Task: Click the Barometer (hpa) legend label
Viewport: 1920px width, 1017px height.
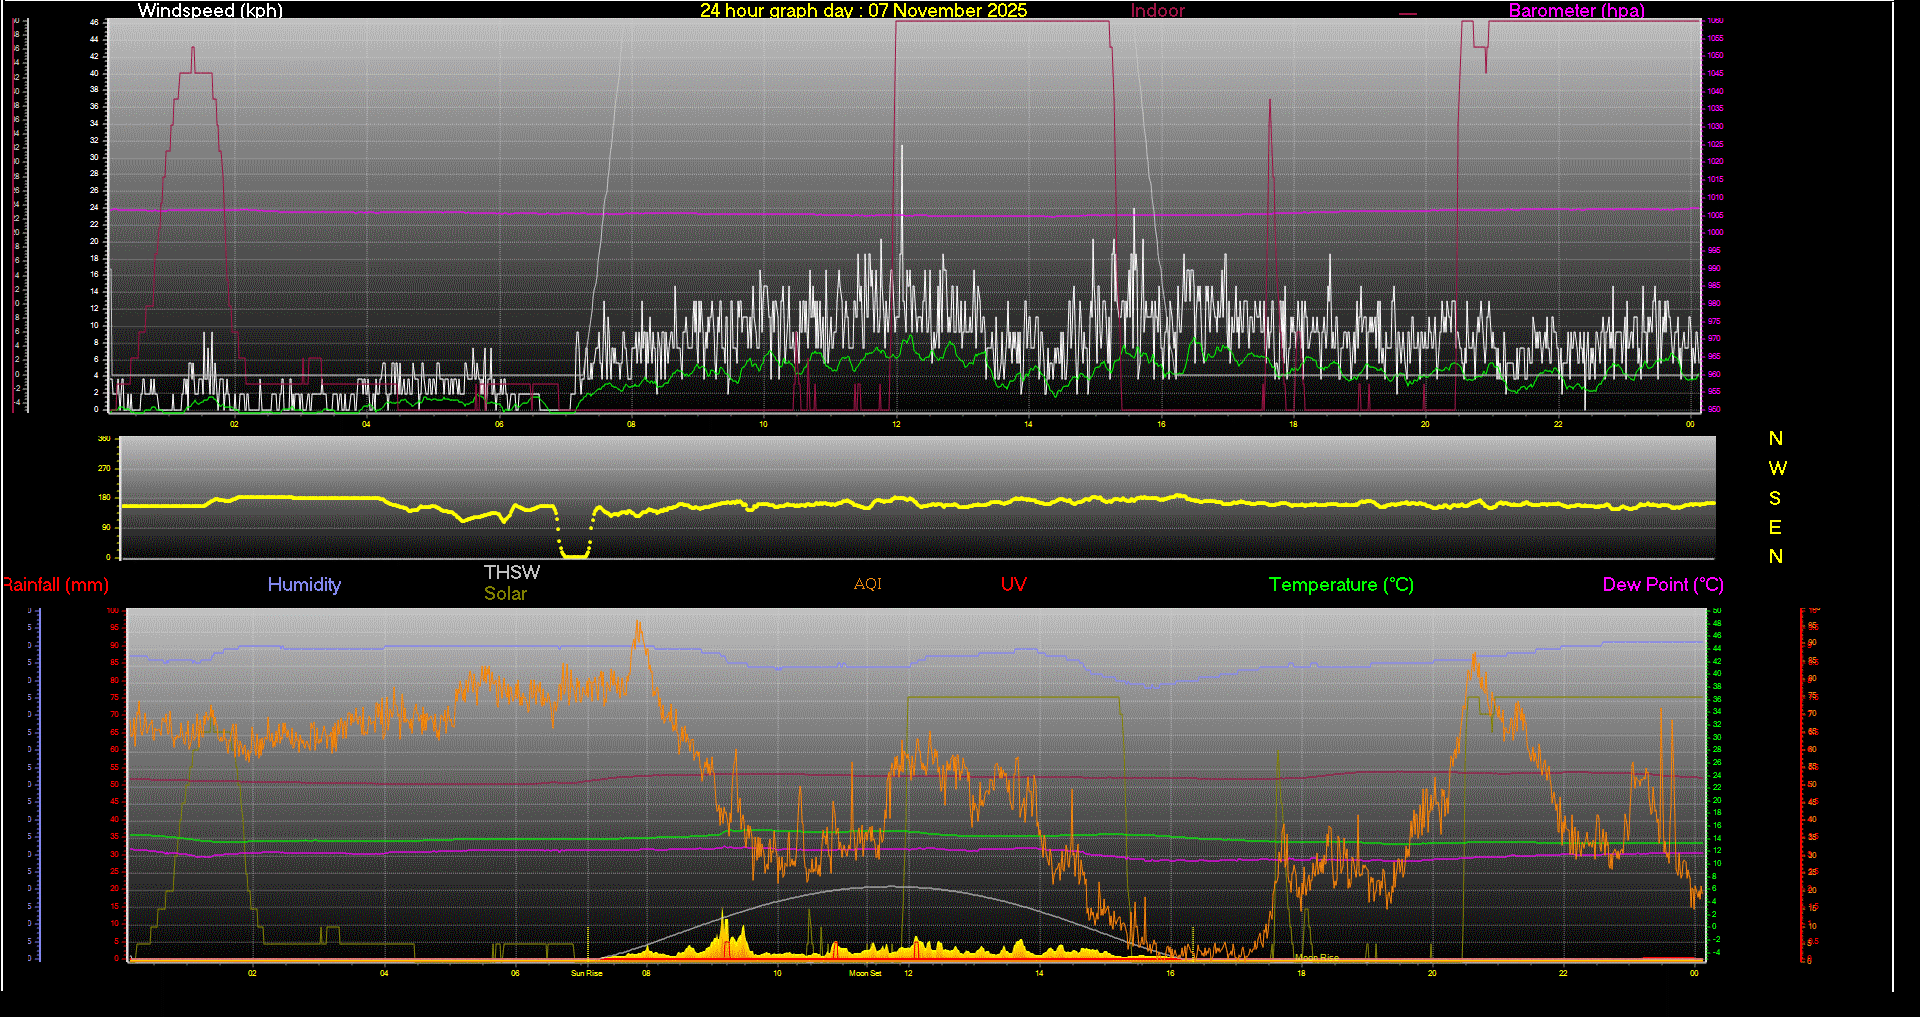Action: pos(1576,11)
